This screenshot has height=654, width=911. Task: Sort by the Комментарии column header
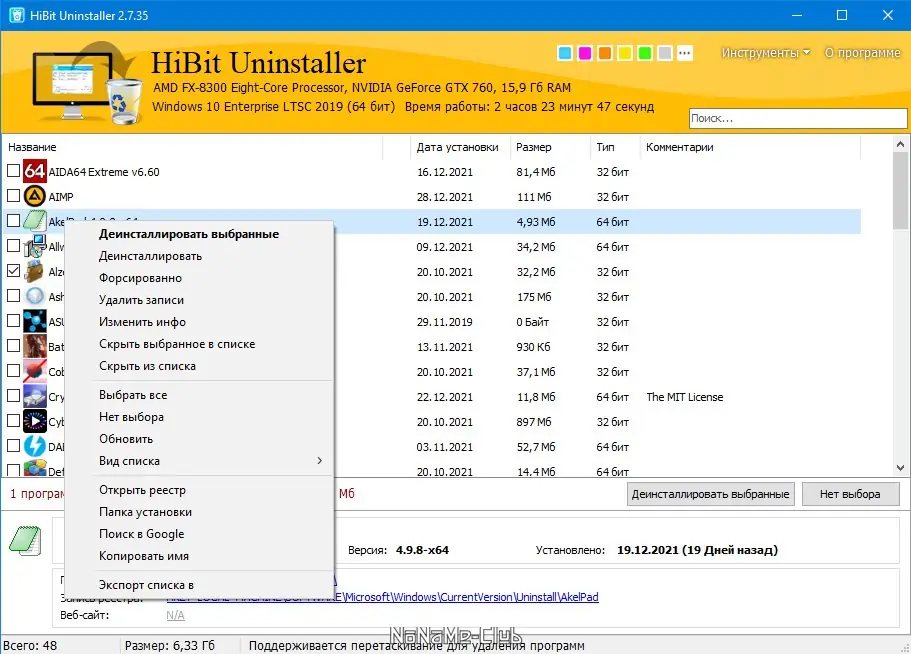750,147
